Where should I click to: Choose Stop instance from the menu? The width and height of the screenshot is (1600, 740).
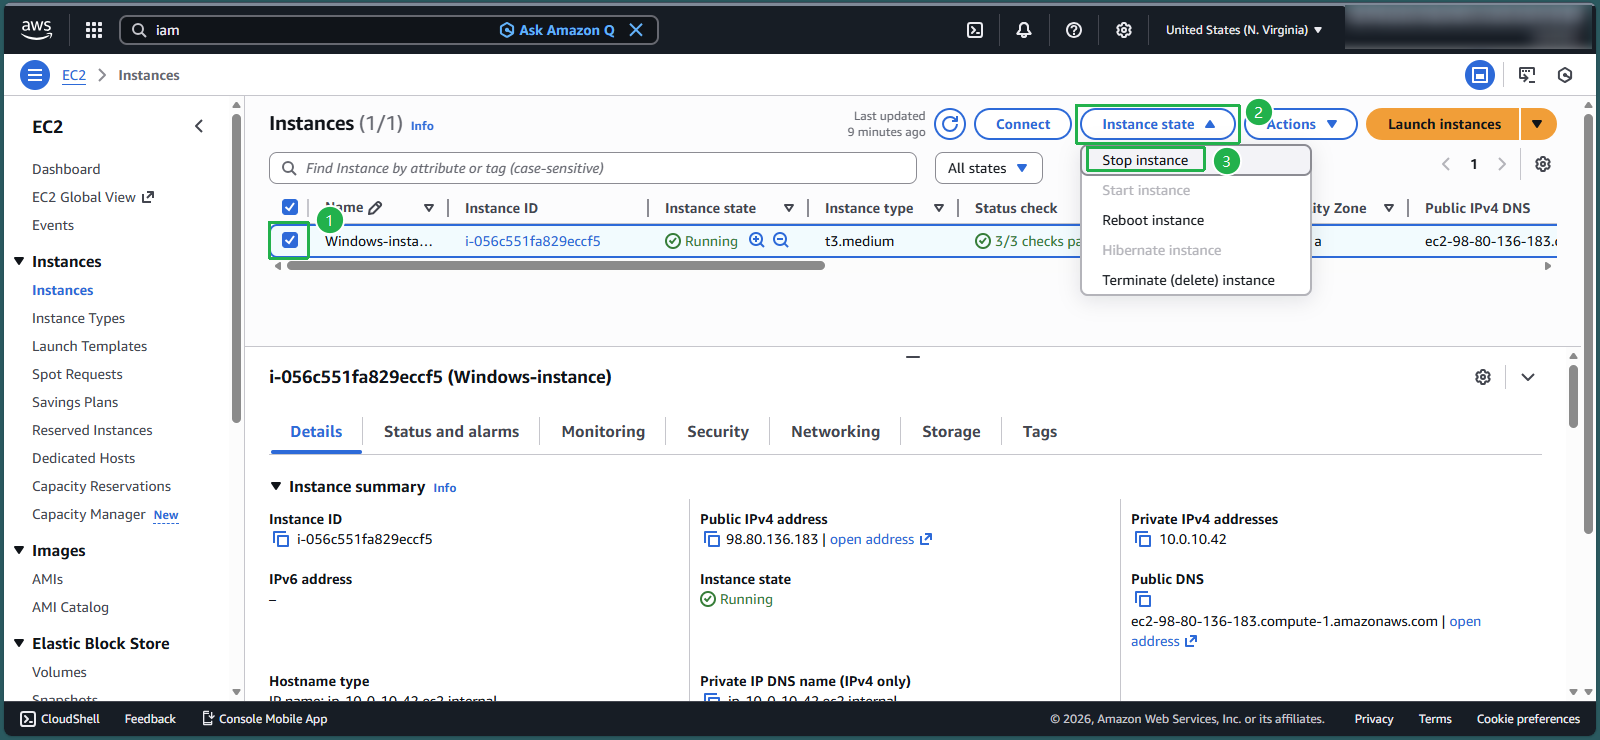click(1145, 160)
